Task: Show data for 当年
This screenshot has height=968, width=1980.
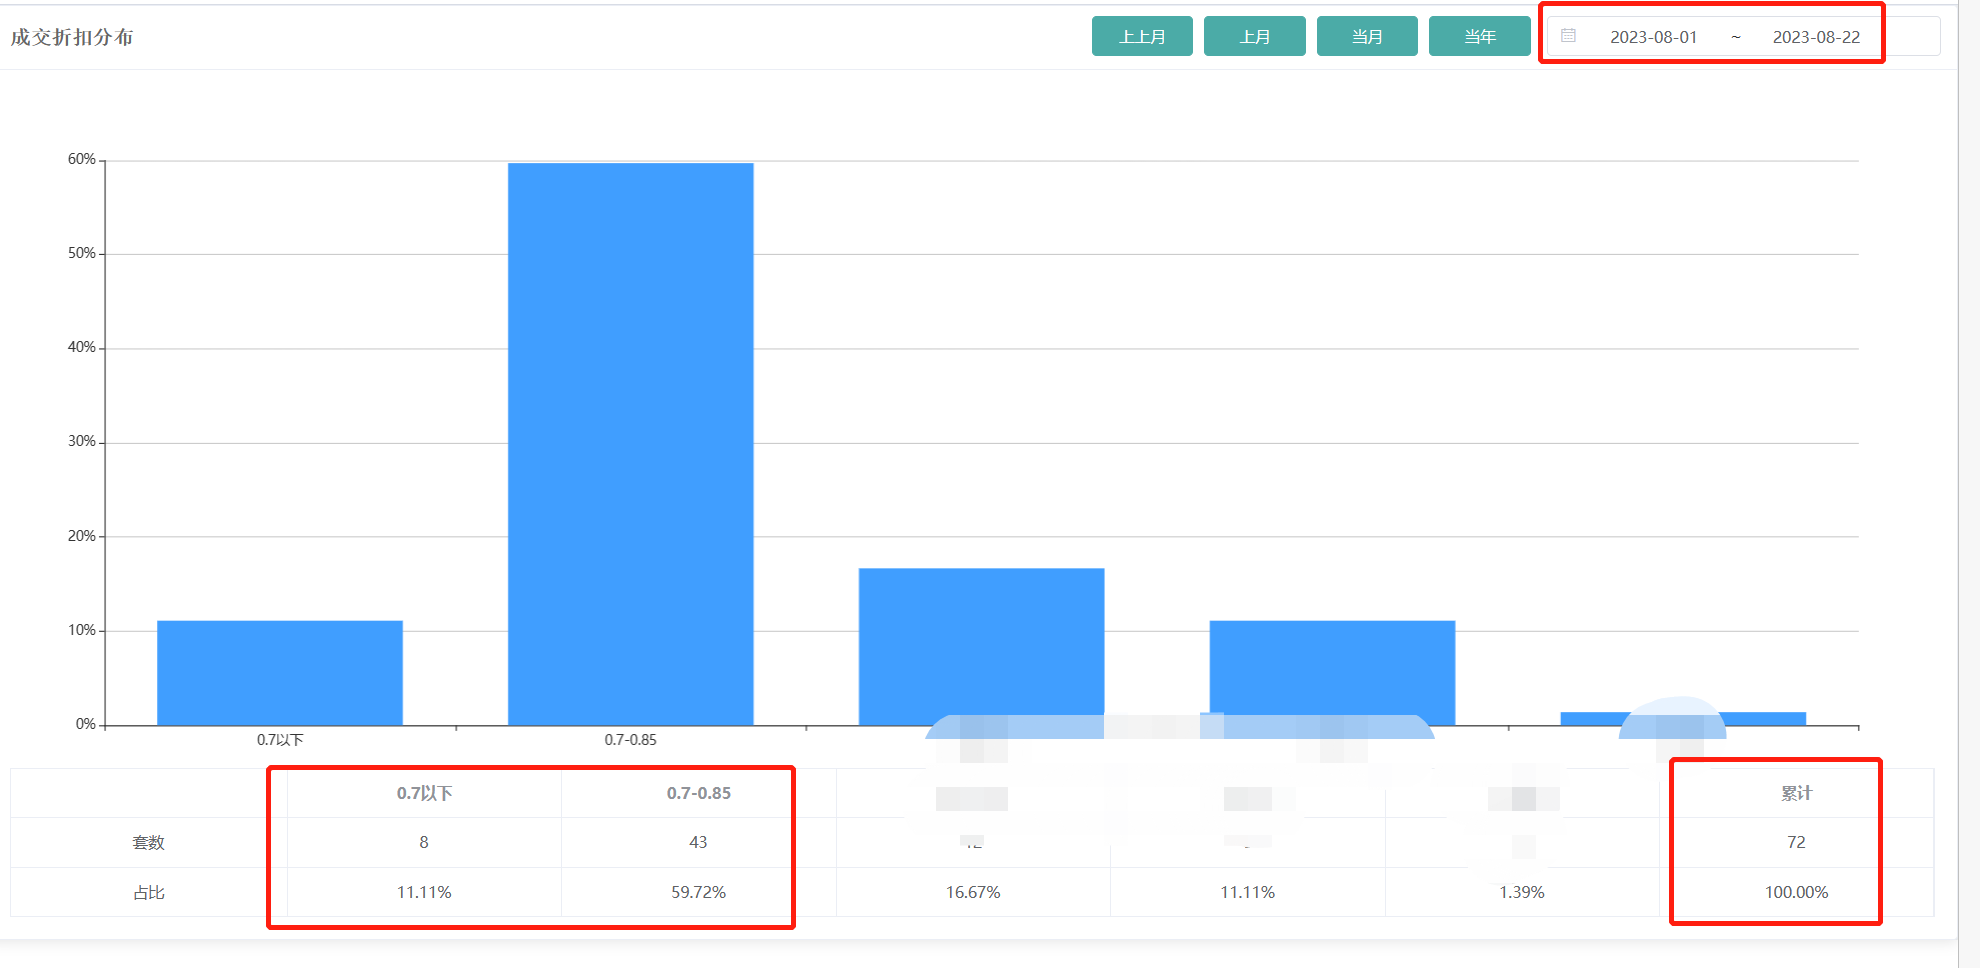Action: tap(1479, 37)
